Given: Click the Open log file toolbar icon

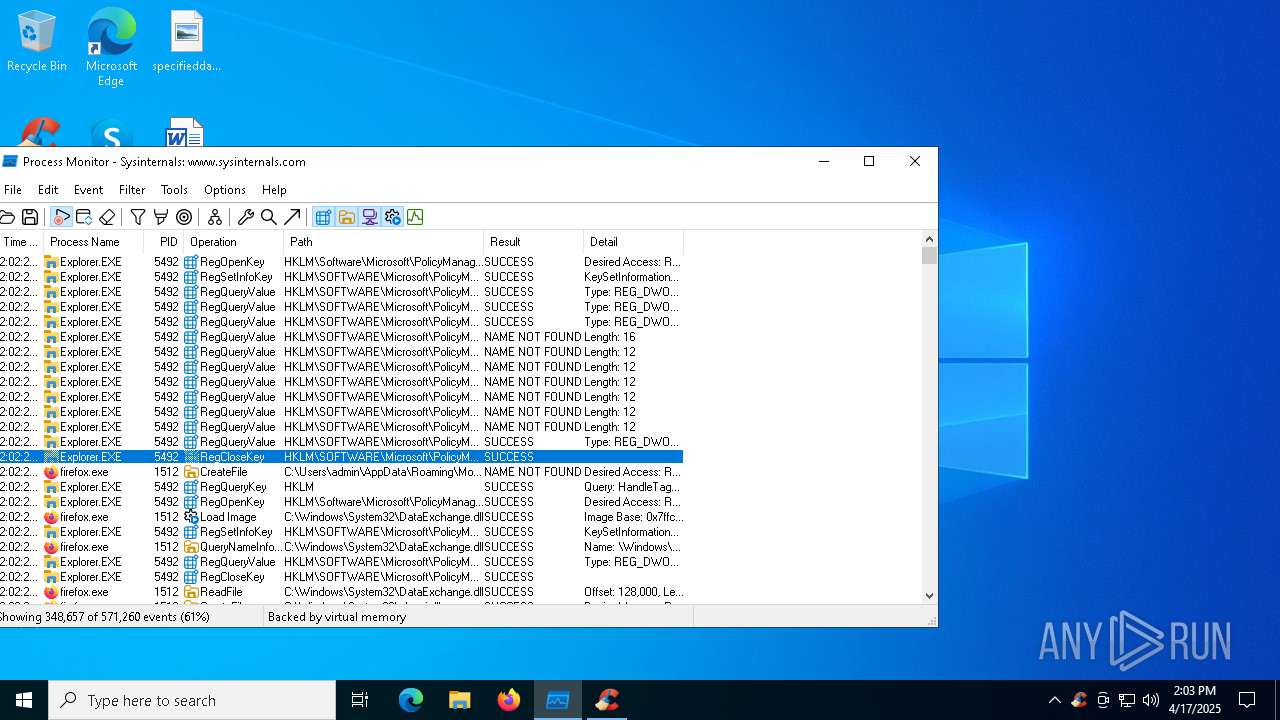Looking at the screenshot, I should (x=7, y=217).
